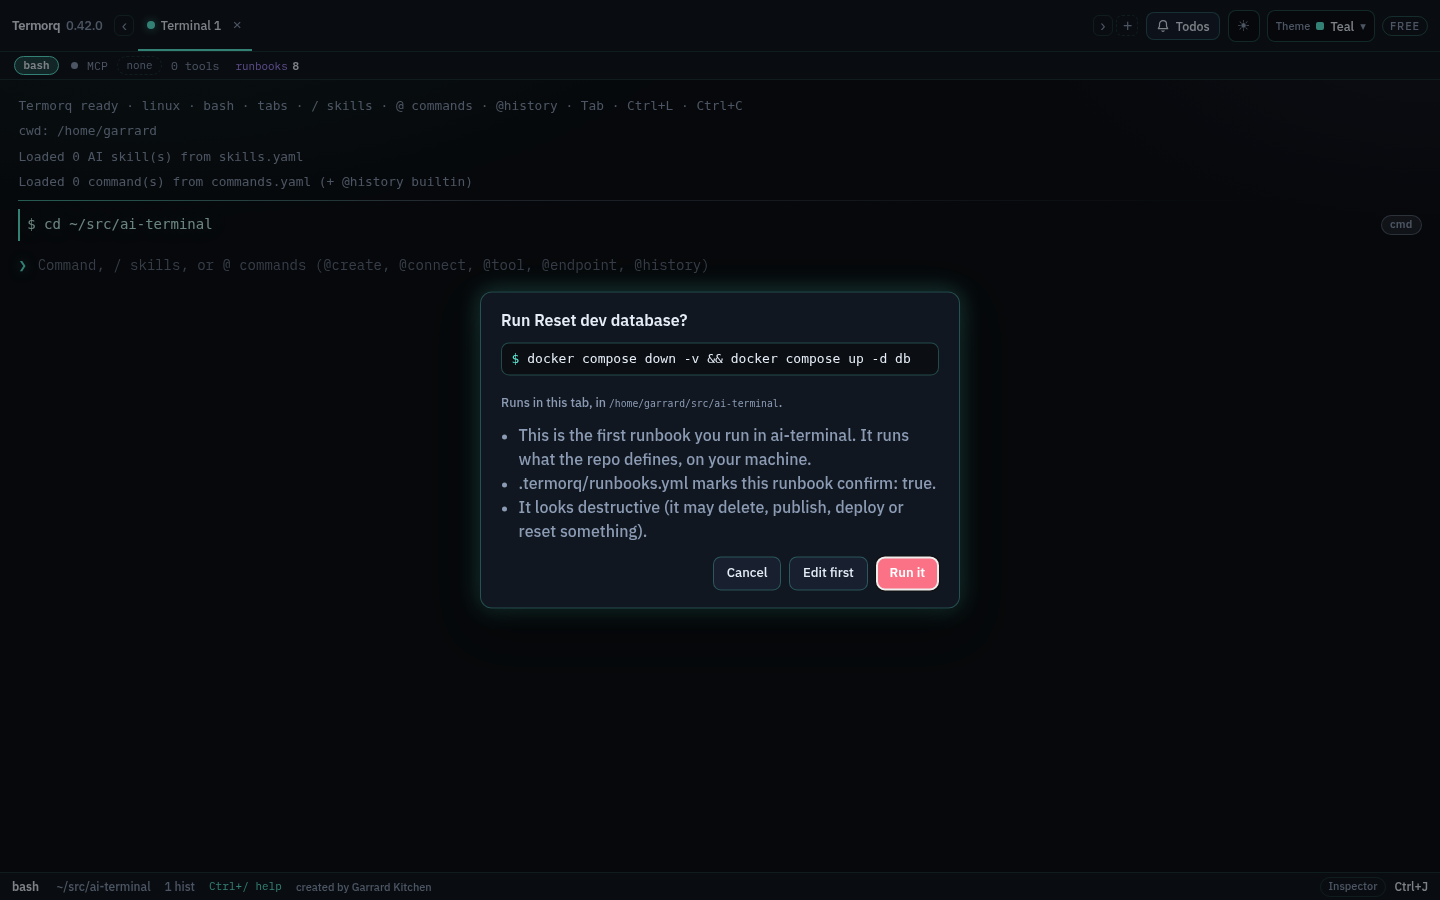Click the bash label in status bar
Screen dimensions: 1440x900
pos(25,887)
